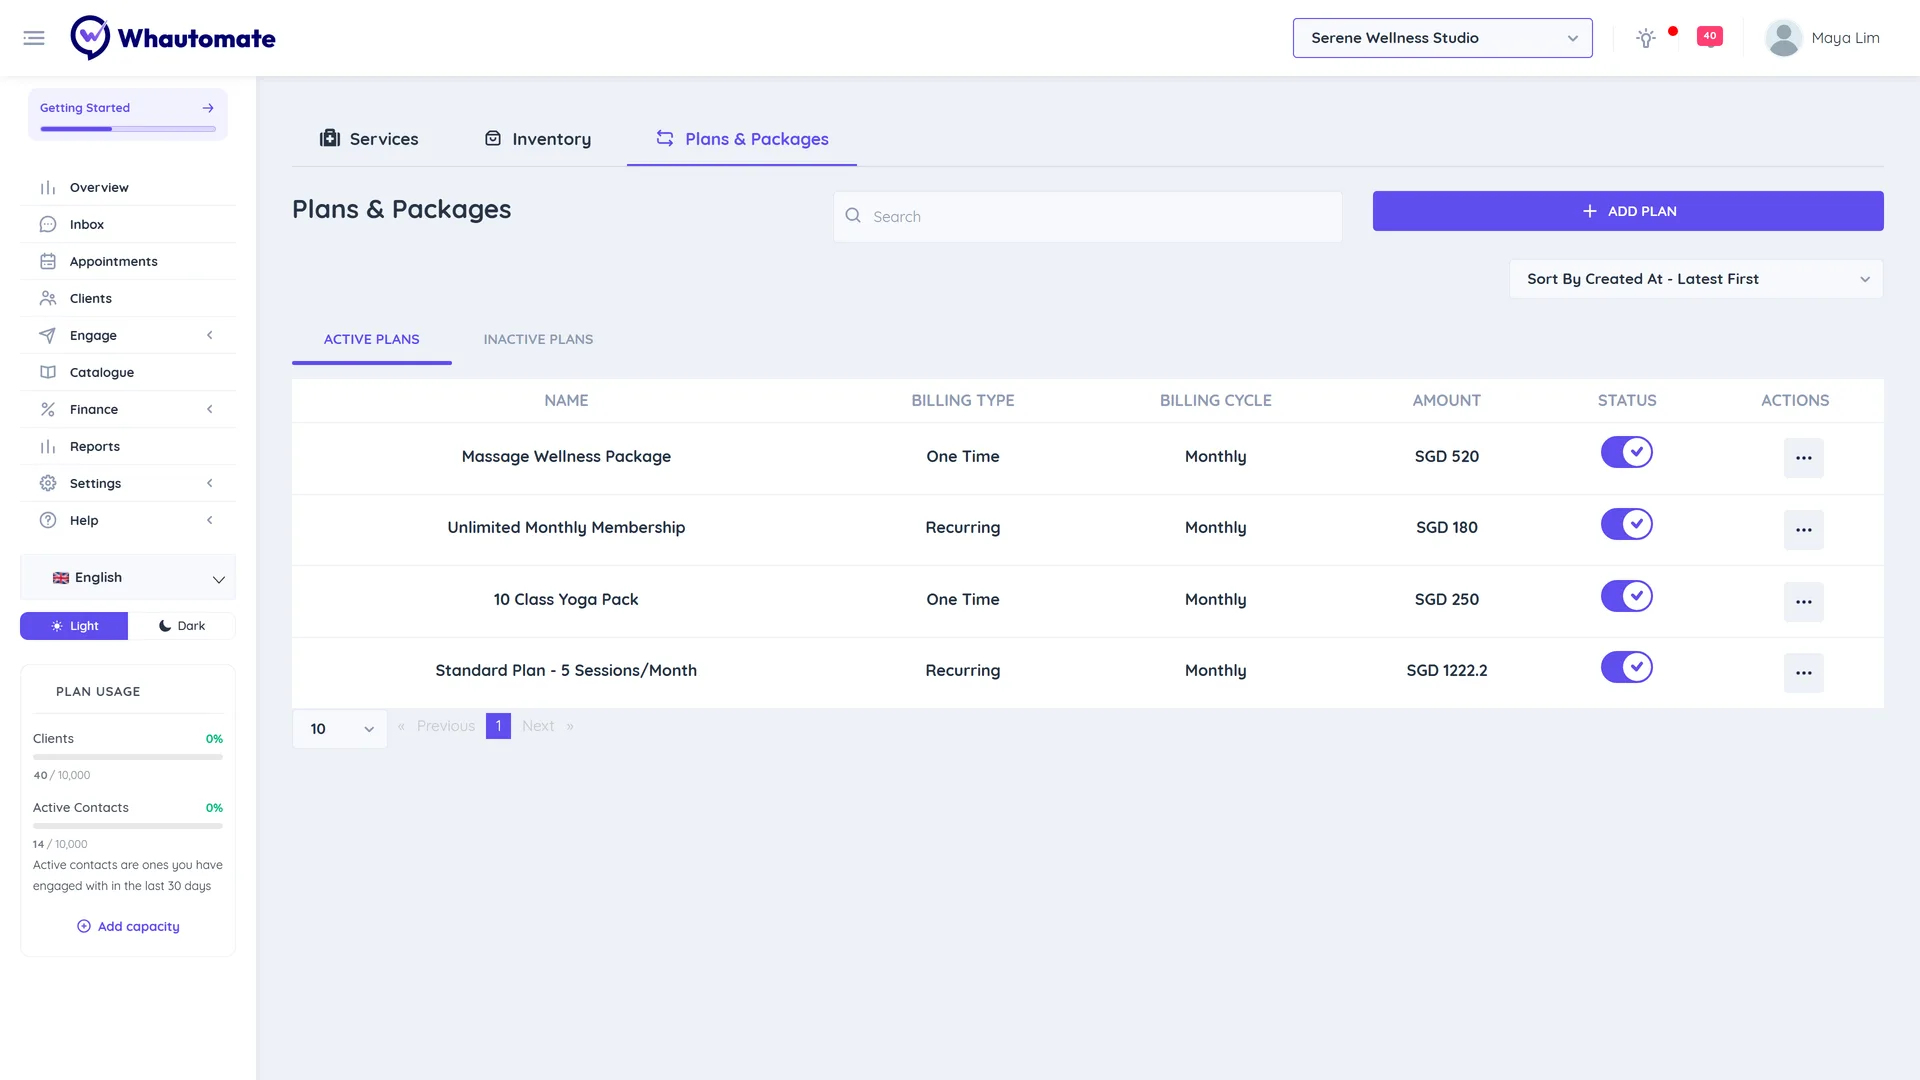1920x1080 pixels.
Task: Select Light theme button
Action: click(x=74, y=626)
